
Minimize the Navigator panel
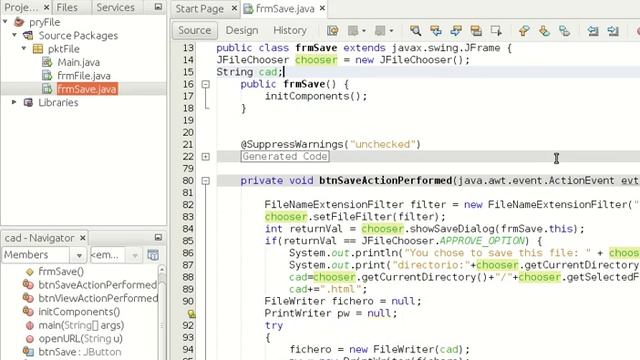pyautogui.click(x=158, y=237)
